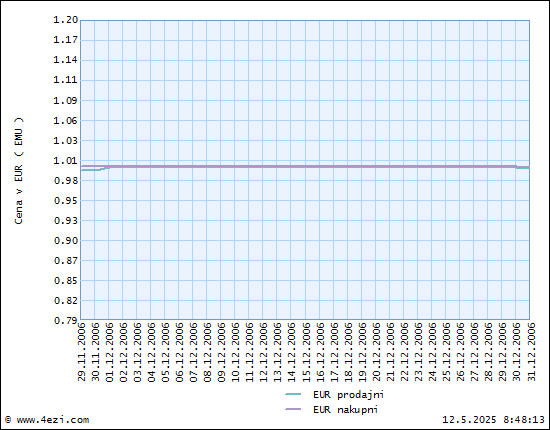Click the 01.12.2006 date axis label
The width and height of the screenshot is (550, 430).
[x=109, y=352]
